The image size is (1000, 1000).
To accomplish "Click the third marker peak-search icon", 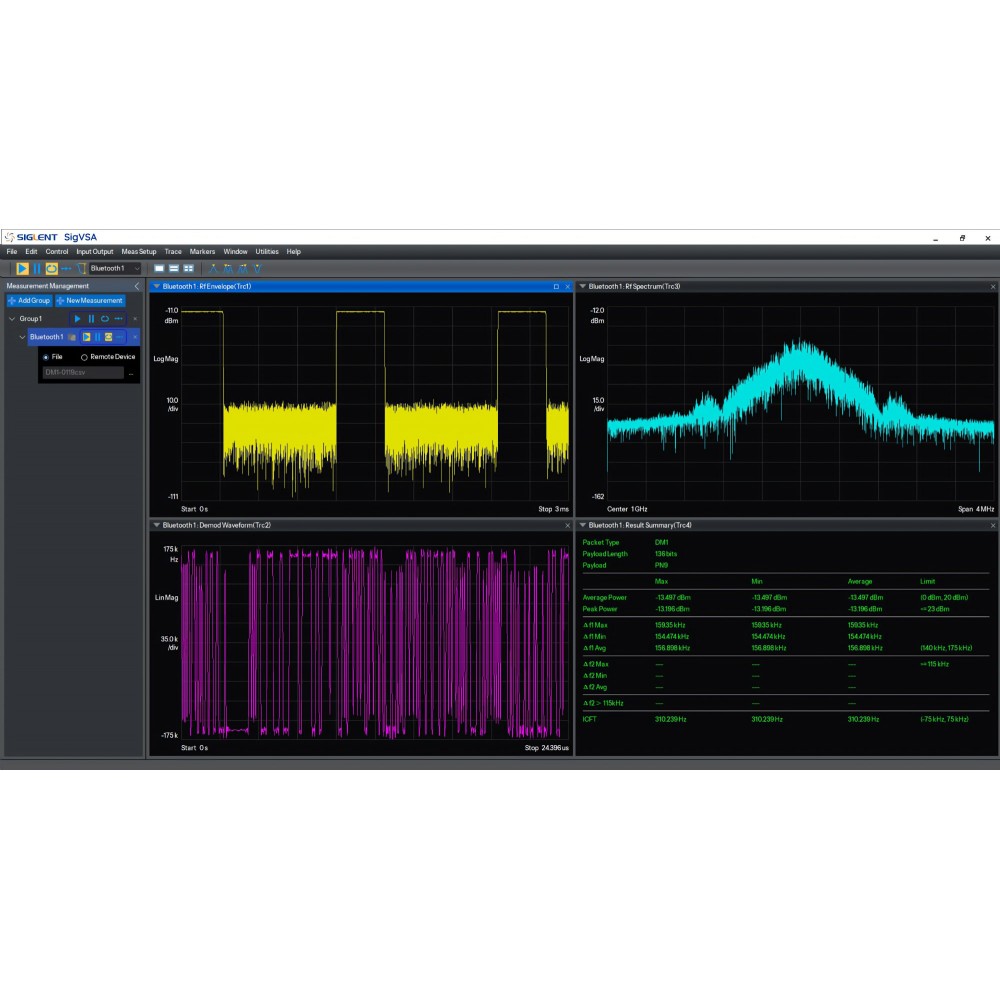I will (x=242, y=268).
